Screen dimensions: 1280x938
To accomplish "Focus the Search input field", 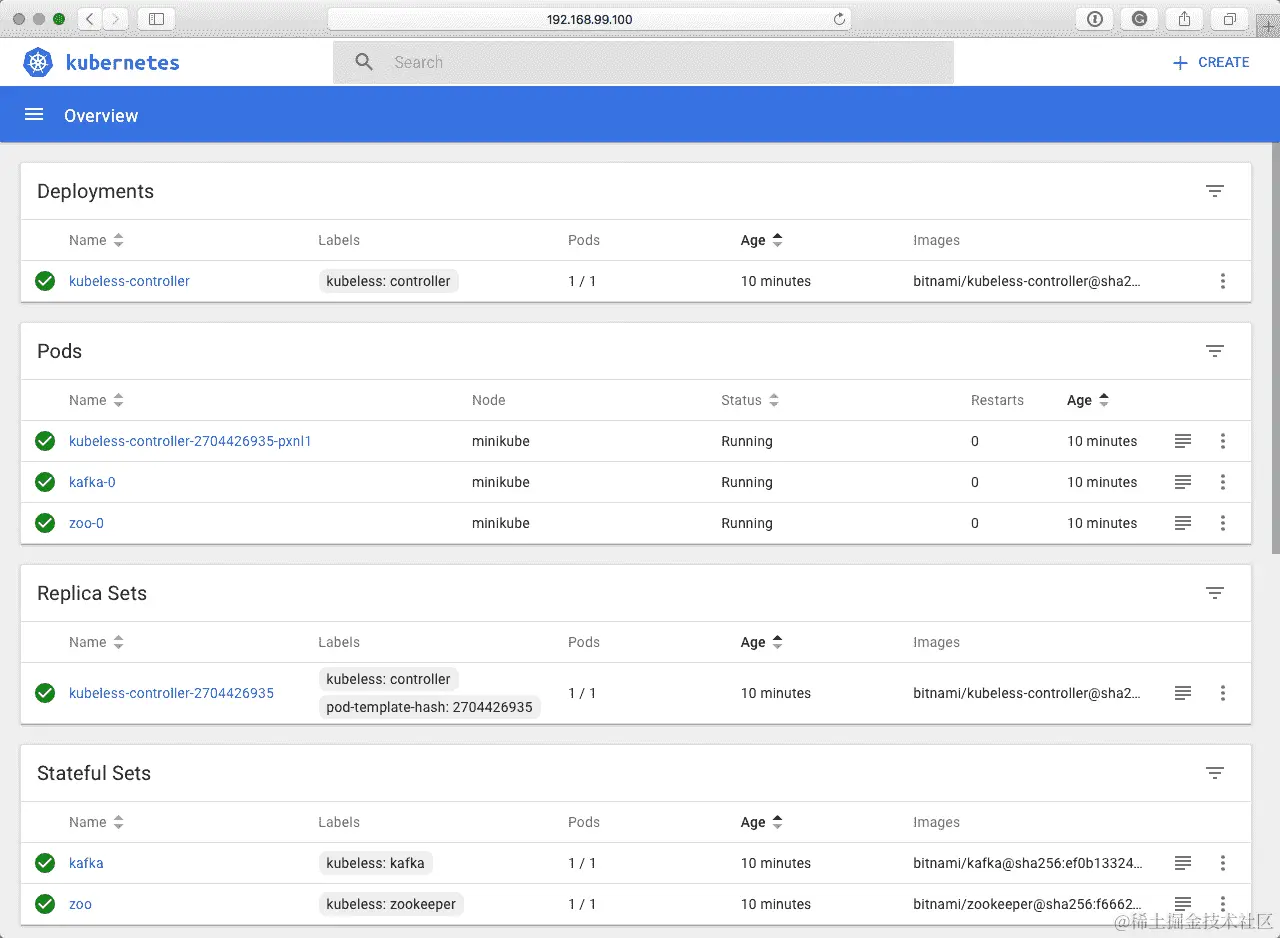I will [x=643, y=62].
